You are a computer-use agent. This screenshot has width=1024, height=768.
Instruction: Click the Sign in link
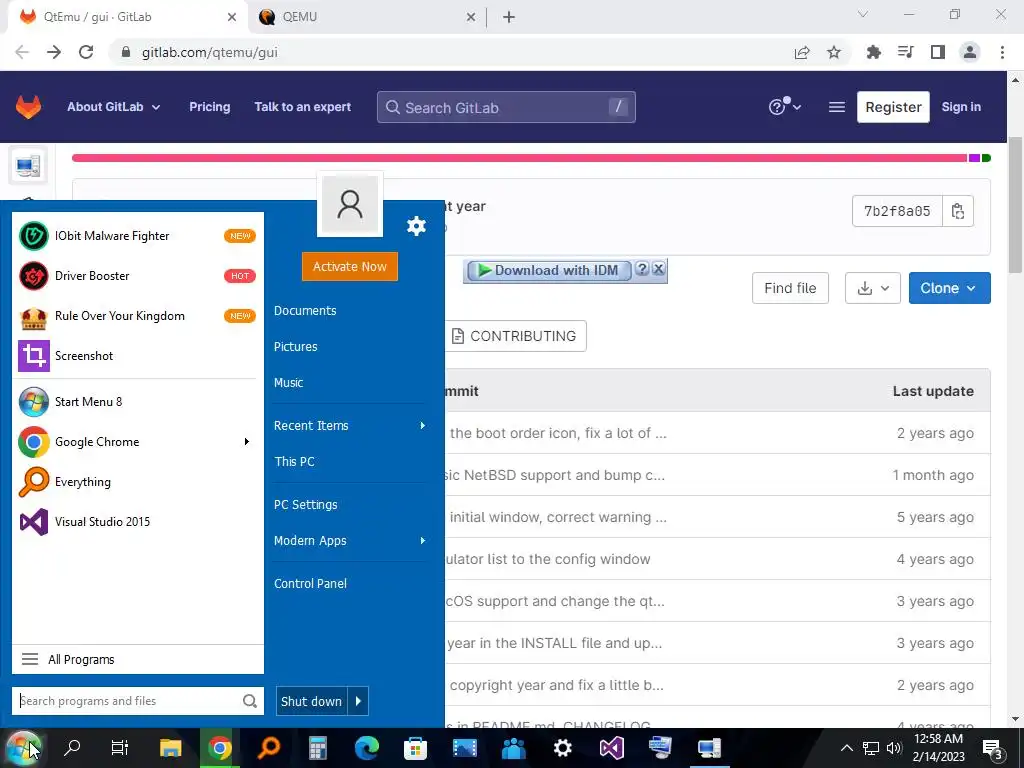point(961,107)
